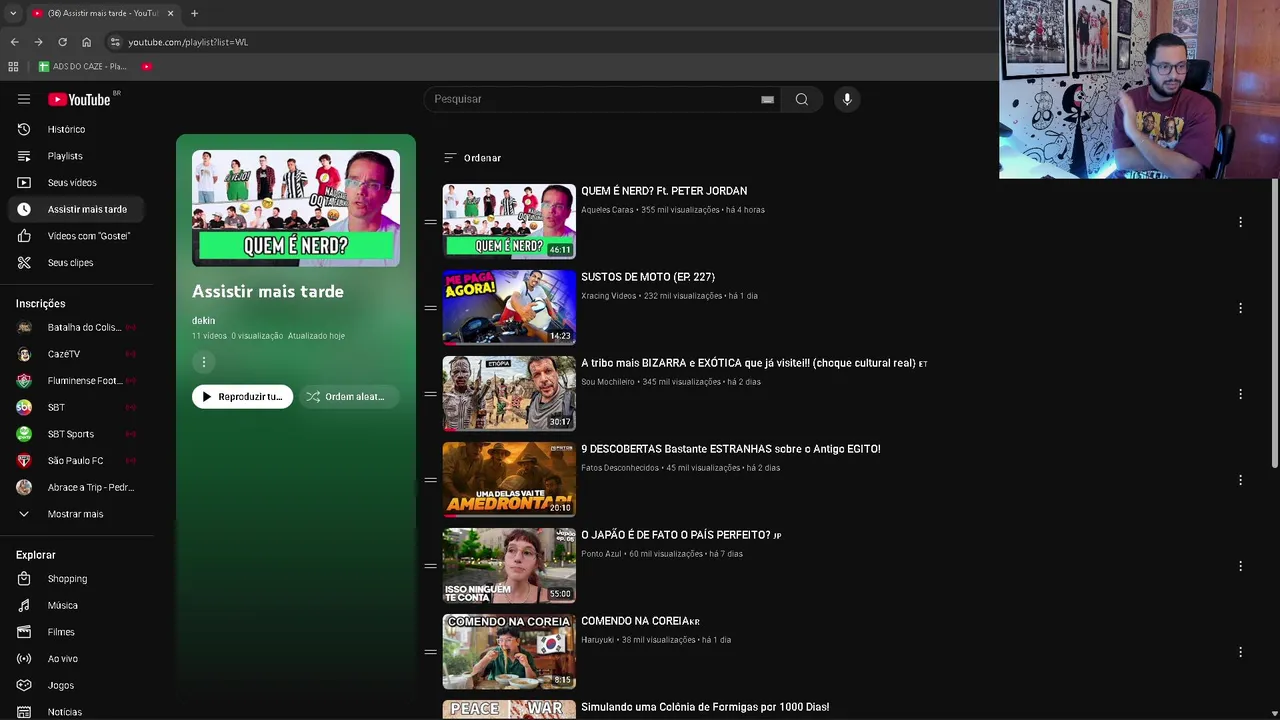Open options menu for tribo mais BIZARRA video

(x=1240, y=394)
